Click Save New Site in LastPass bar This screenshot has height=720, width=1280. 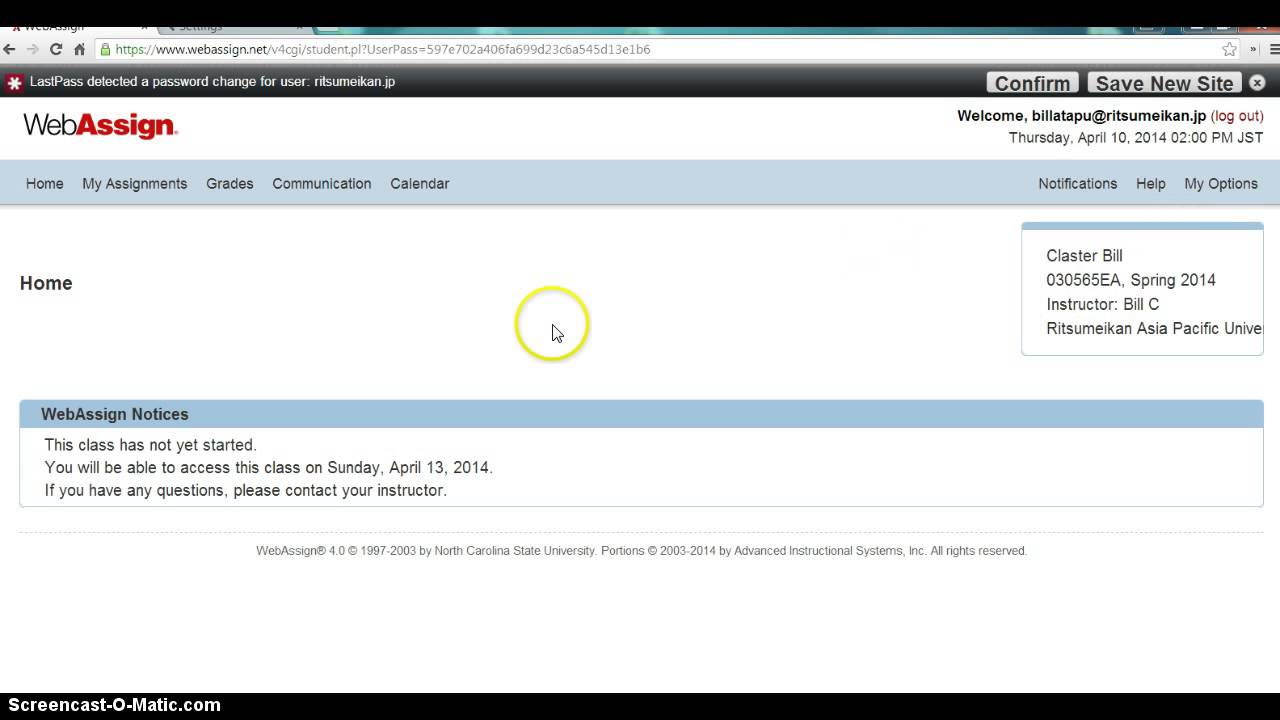[1165, 83]
